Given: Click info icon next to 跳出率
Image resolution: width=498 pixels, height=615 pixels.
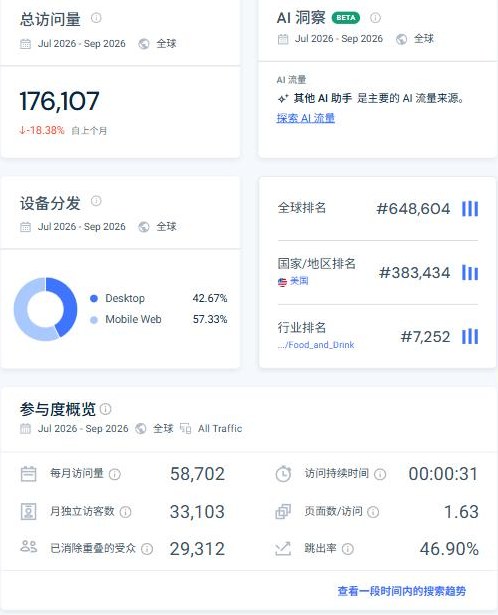Looking at the screenshot, I should click(x=348, y=549).
